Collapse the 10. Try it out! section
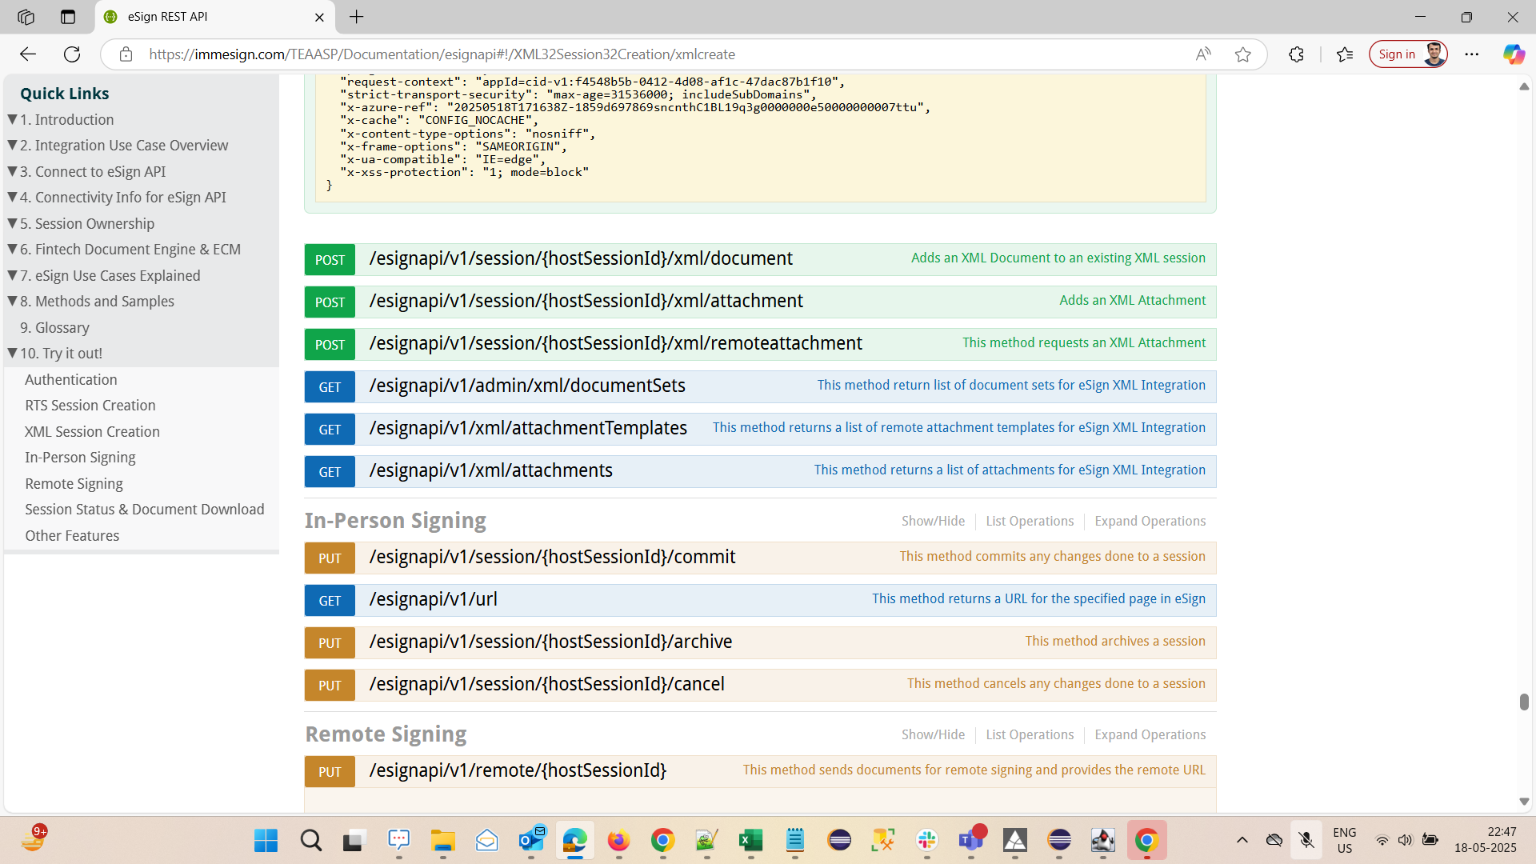 13,353
